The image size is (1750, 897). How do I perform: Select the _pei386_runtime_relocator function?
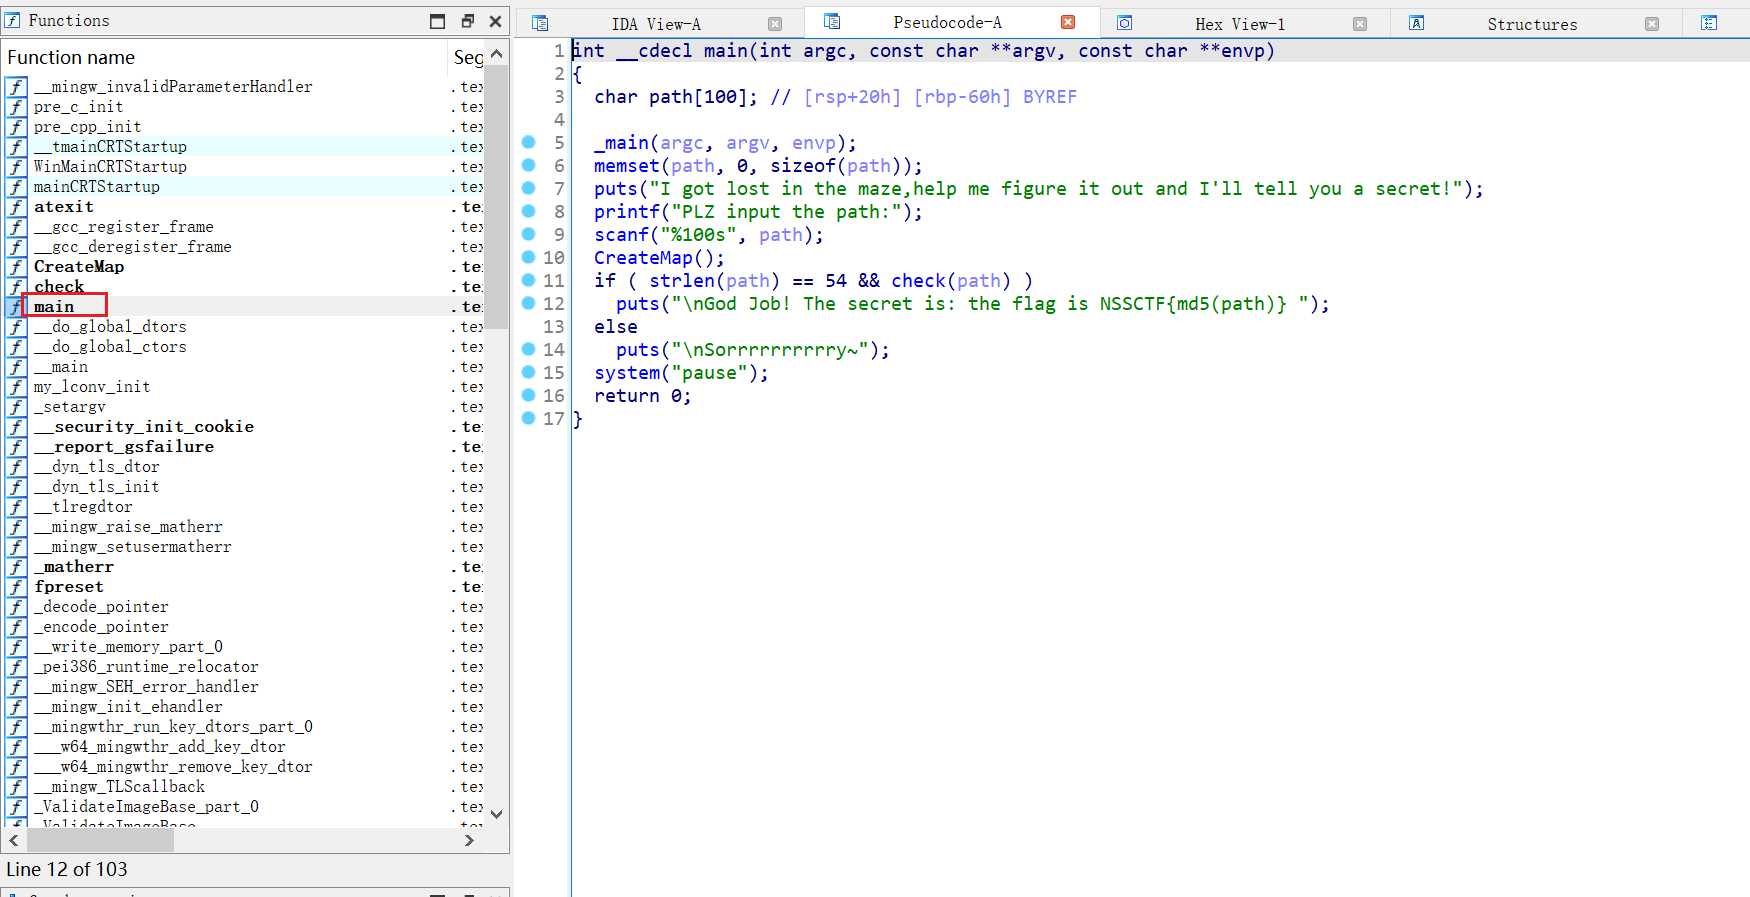tap(146, 667)
